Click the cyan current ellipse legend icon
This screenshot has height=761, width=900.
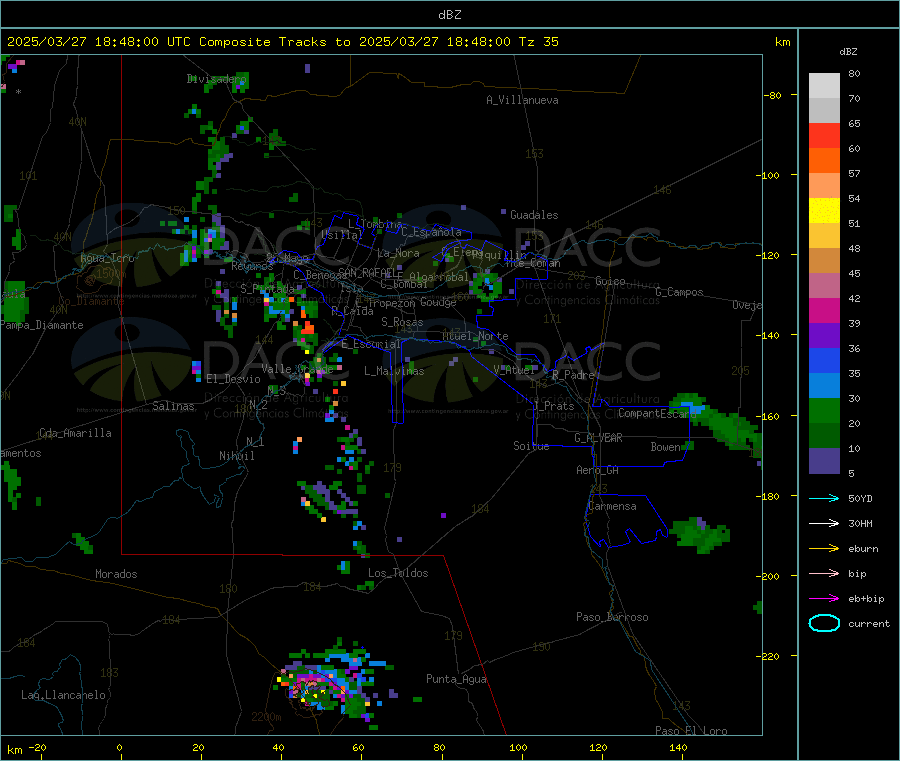824,623
